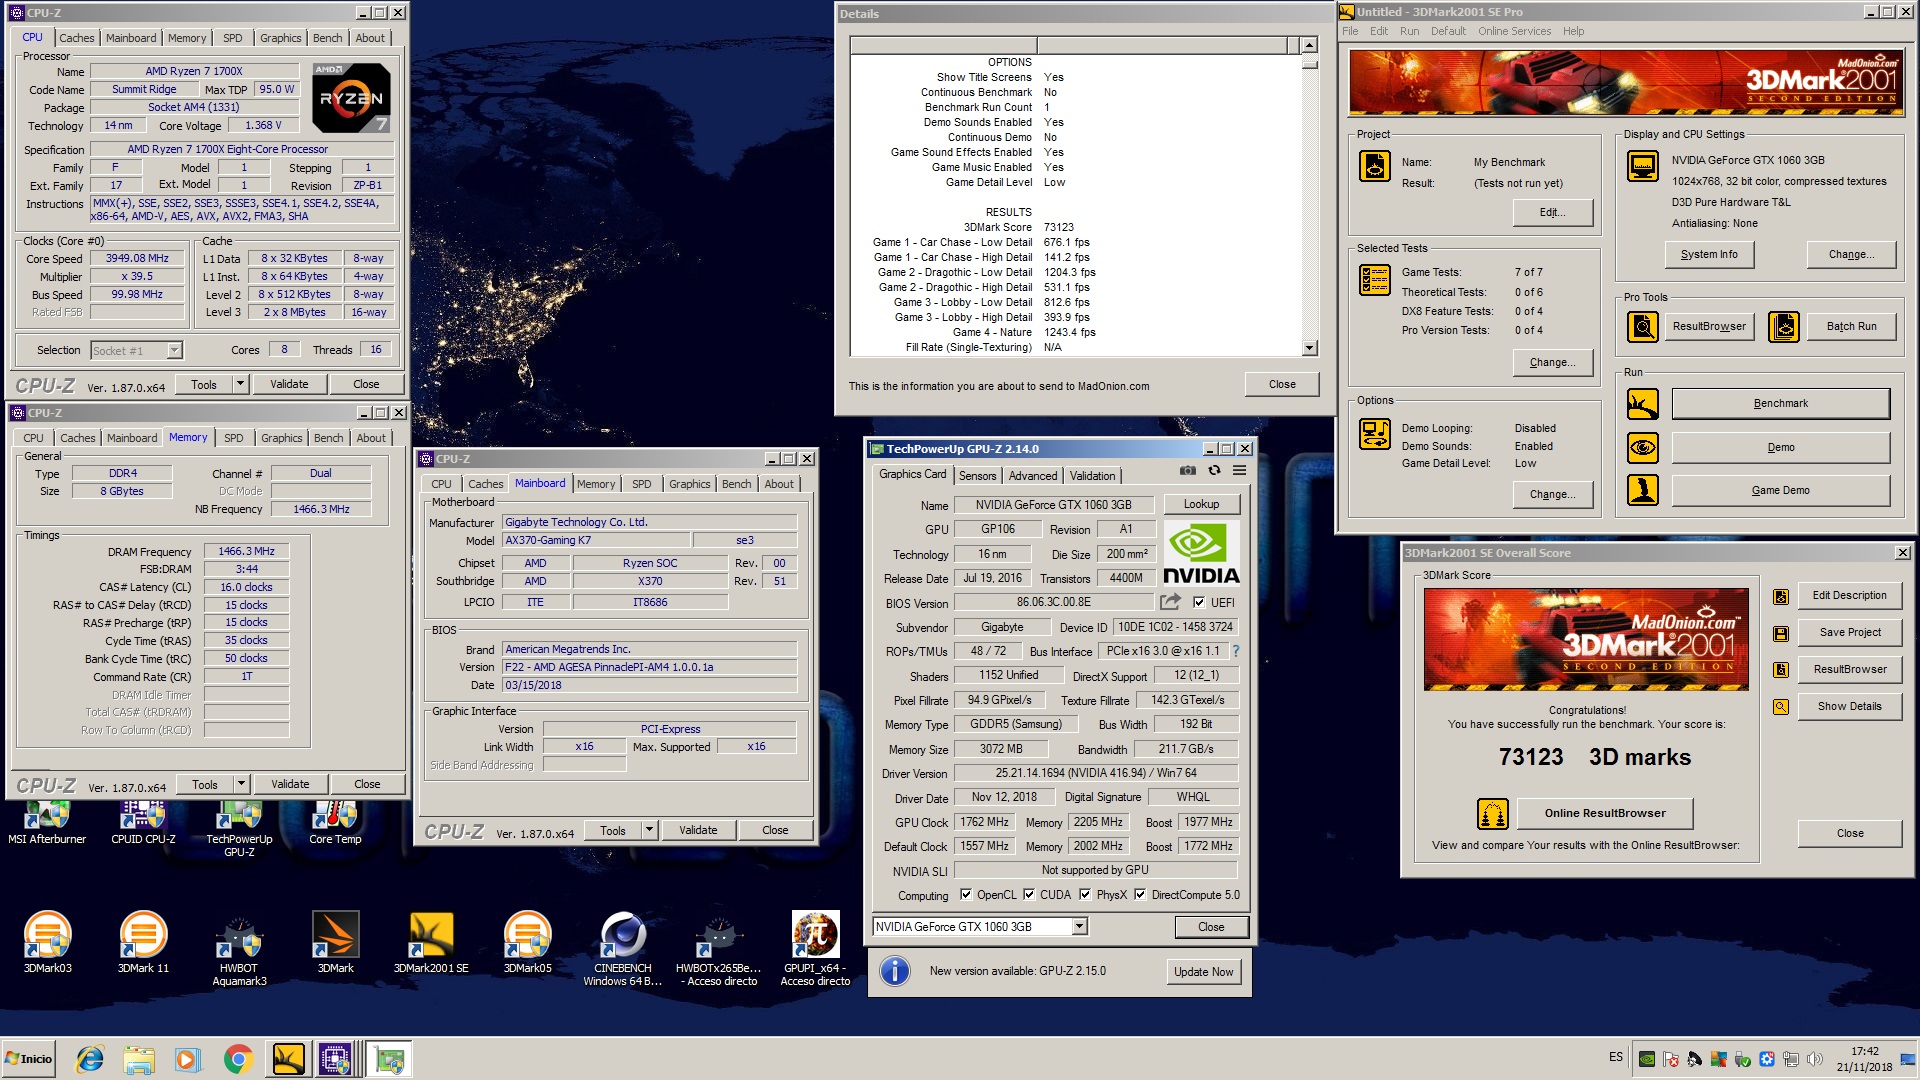Image resolution: width=1920 pixels, height=1080 pixels.
Task: Click the floppy disk icon beside Save Project
Action: pyautogui.click(x=1781, y=634)
